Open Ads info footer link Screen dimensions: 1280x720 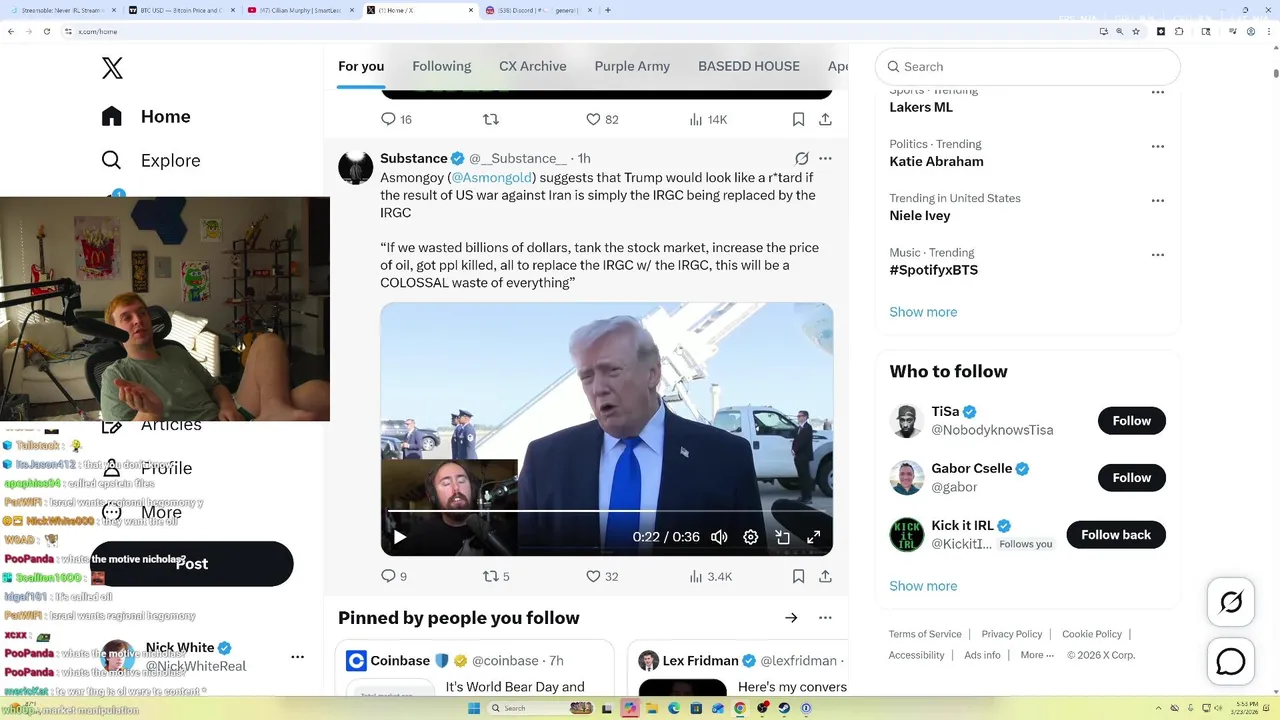pos(982,655)
